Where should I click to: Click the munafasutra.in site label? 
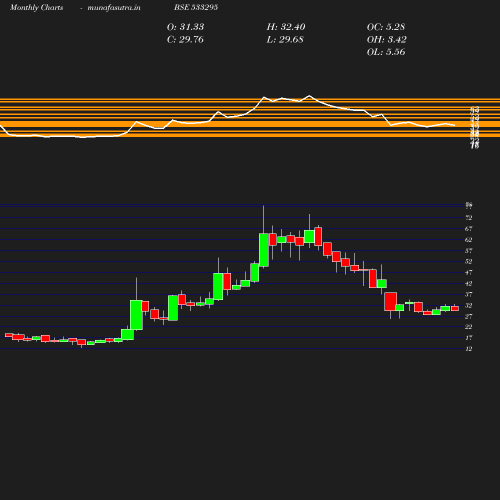click(114, 7)
